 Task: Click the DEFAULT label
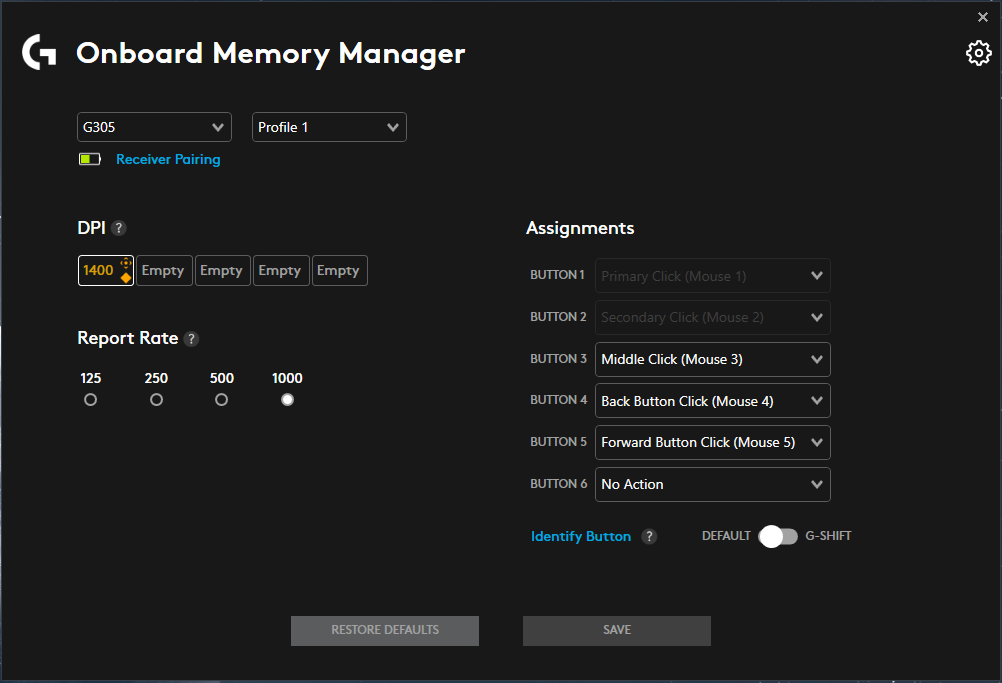pos(726,536)
